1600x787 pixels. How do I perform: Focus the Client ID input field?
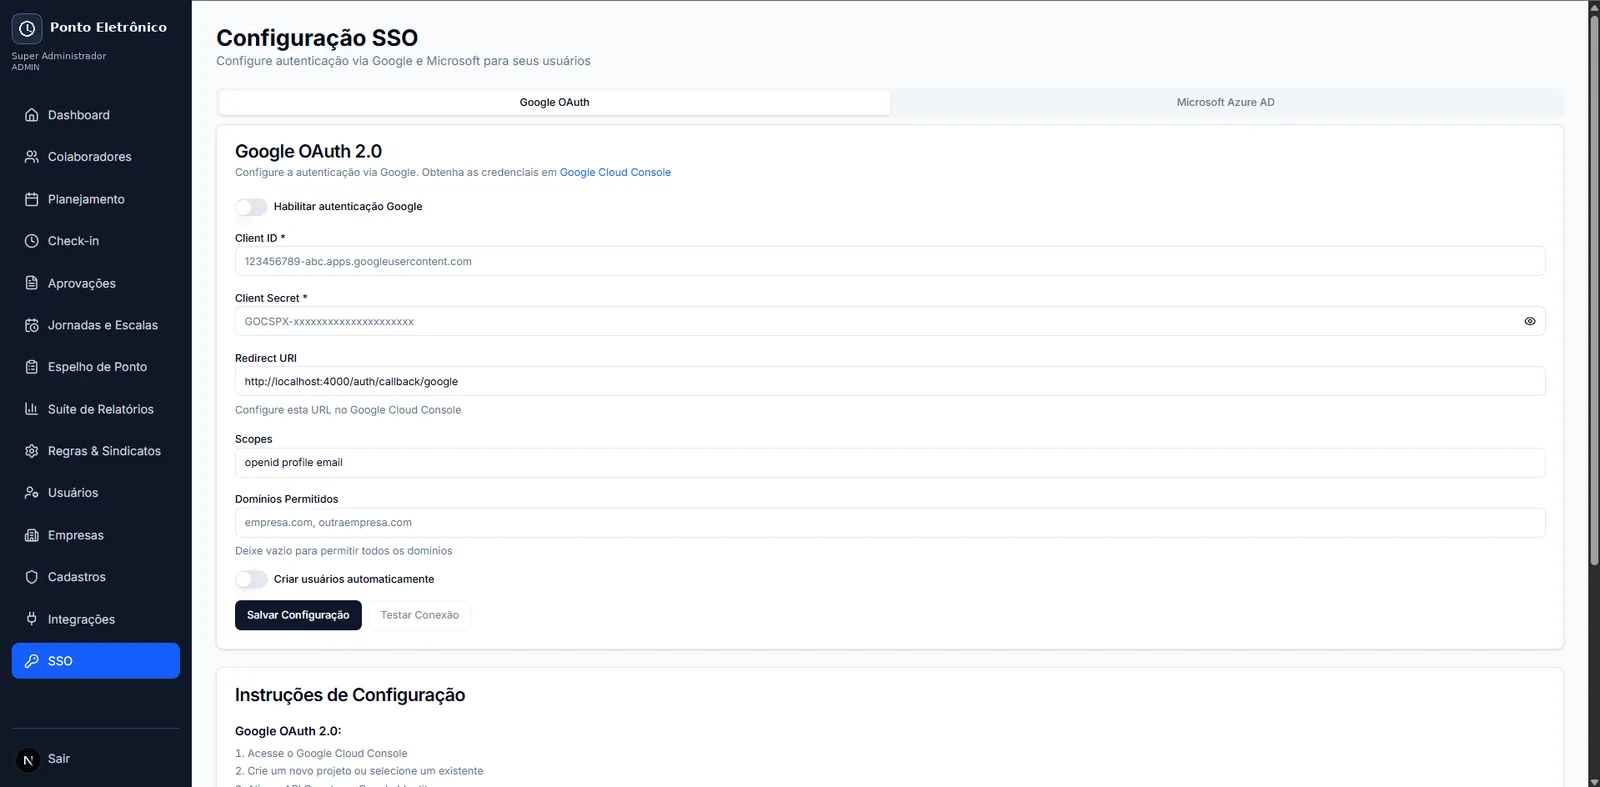pos(890,261)
